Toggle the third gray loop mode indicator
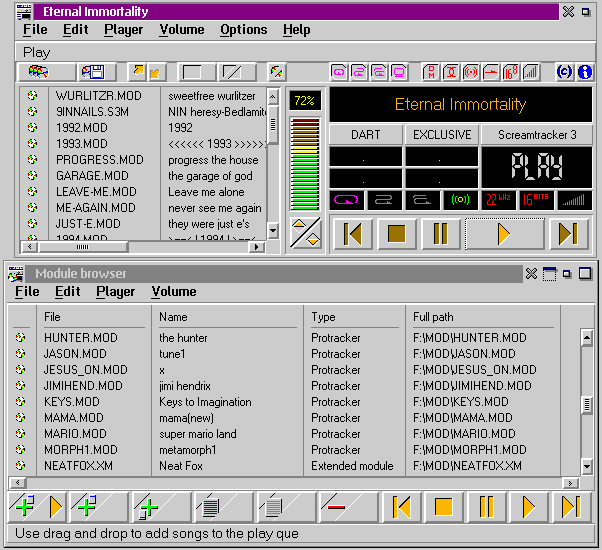 422,200
